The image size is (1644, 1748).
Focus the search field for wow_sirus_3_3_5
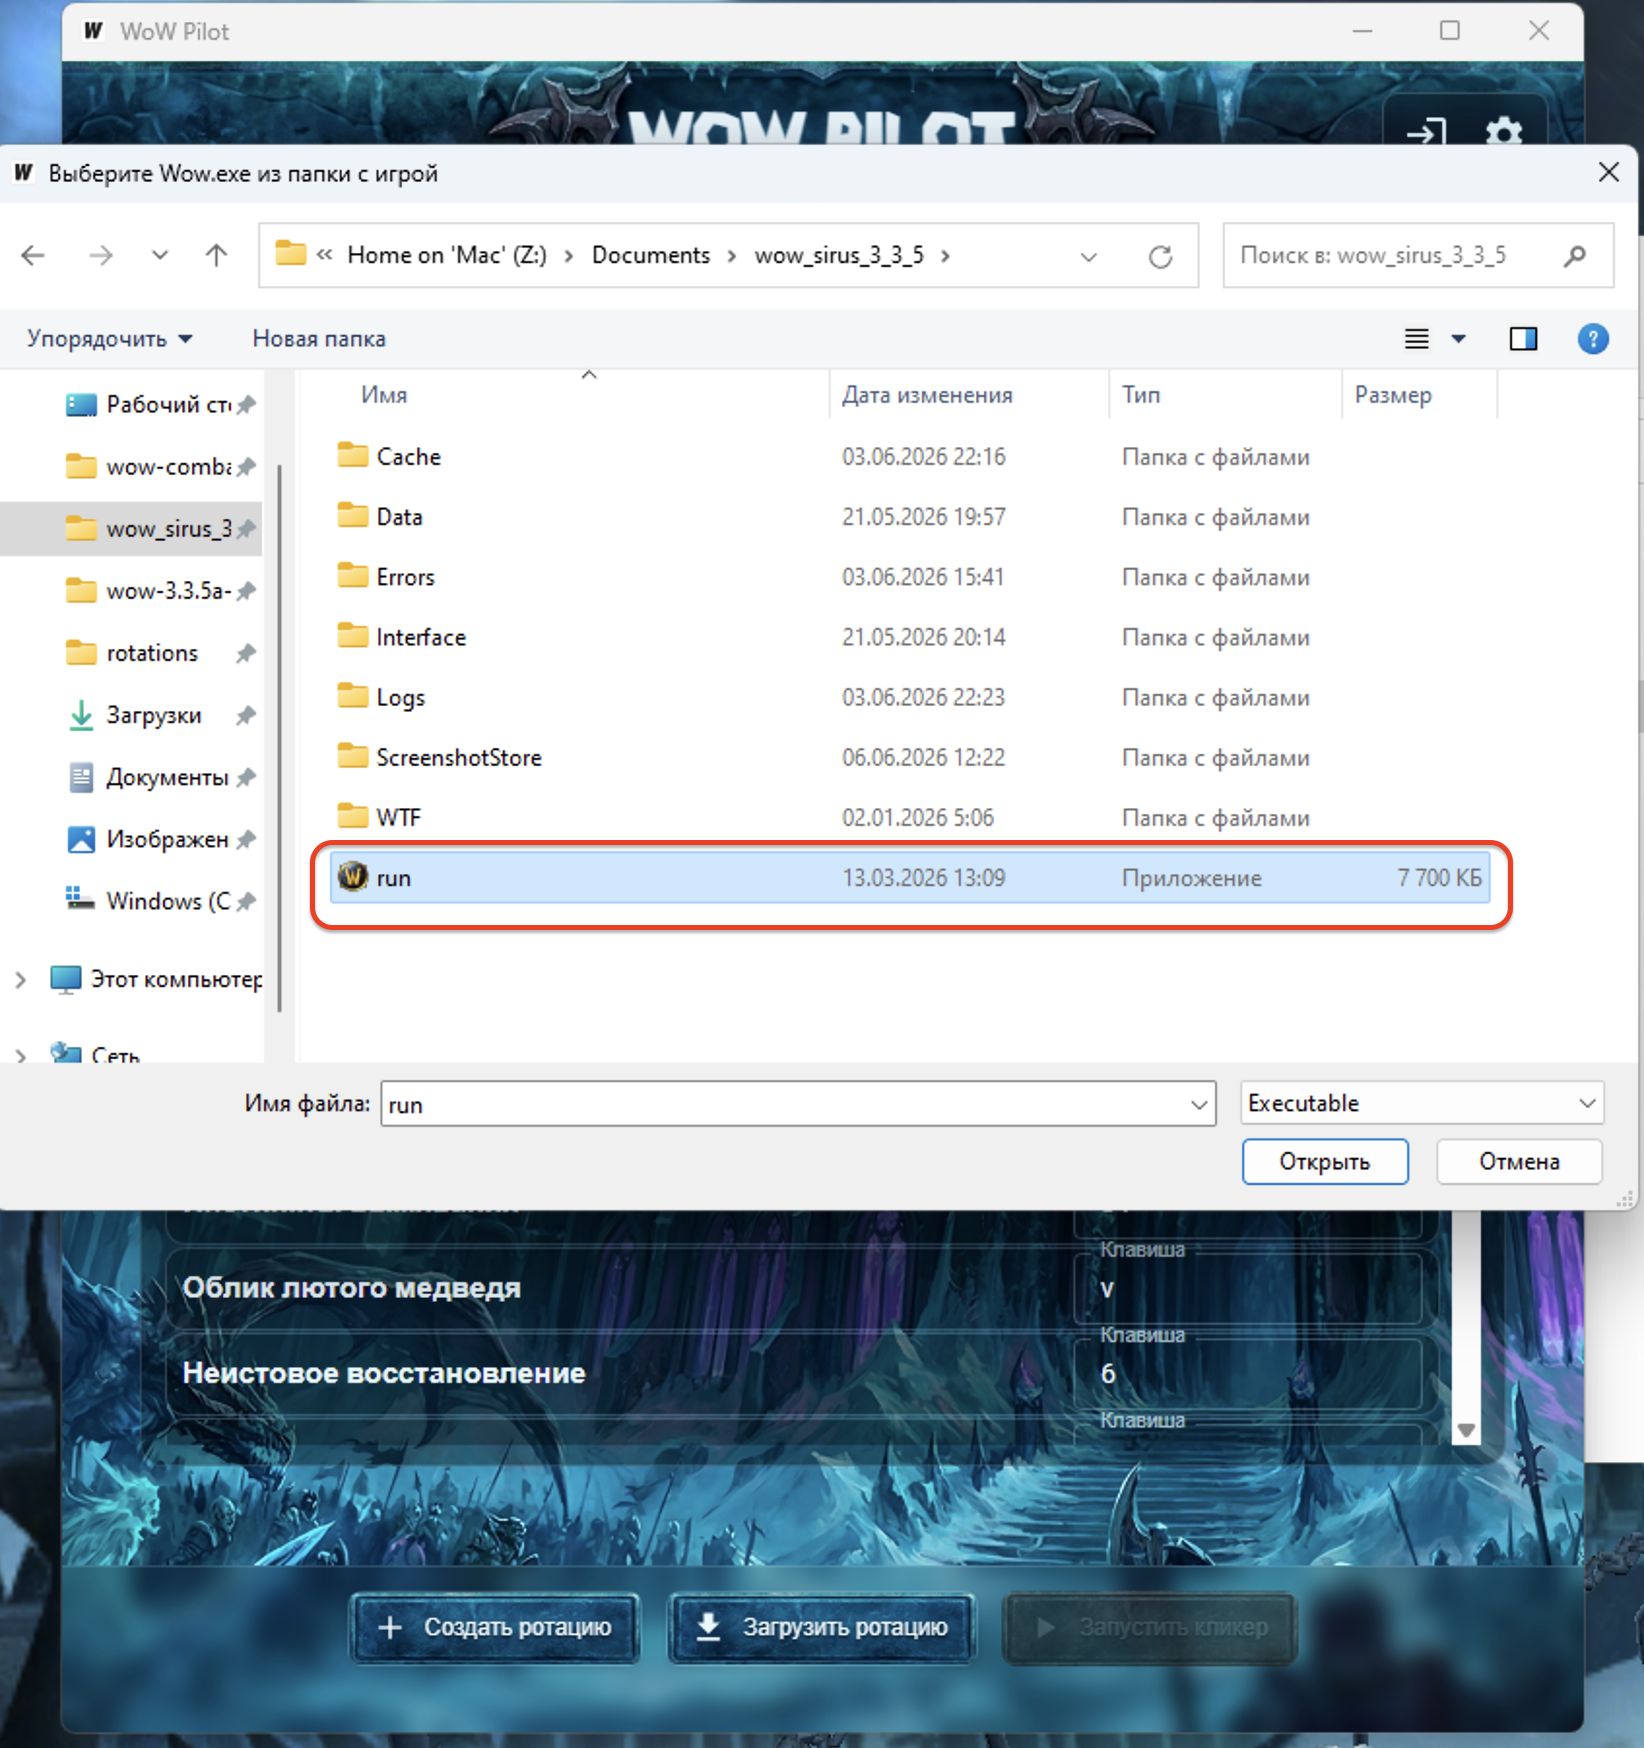[x=1418, y=256]
